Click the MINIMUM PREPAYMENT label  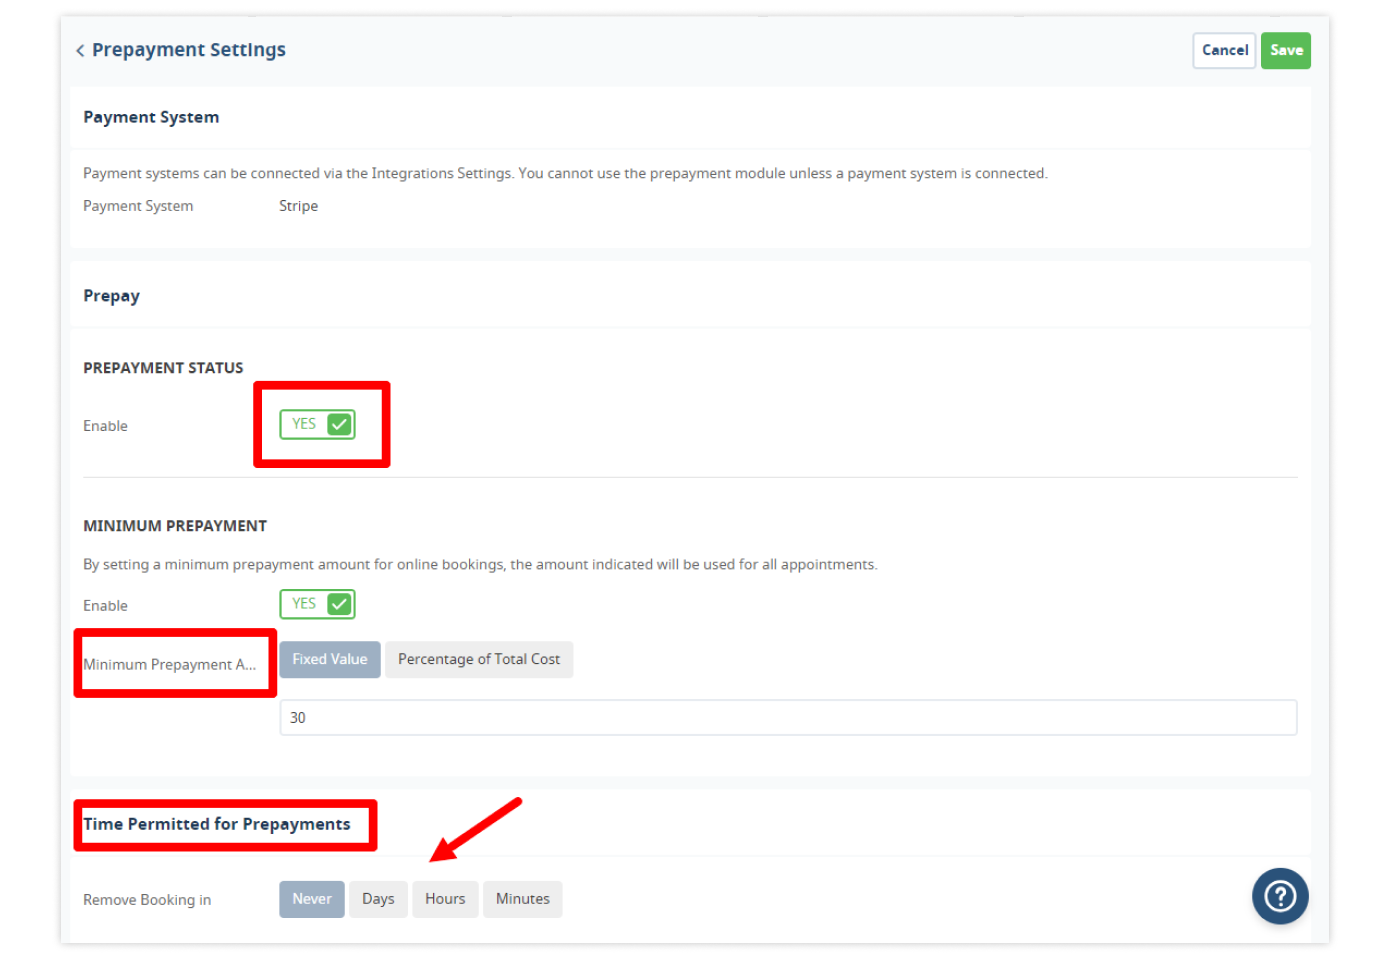175,526
